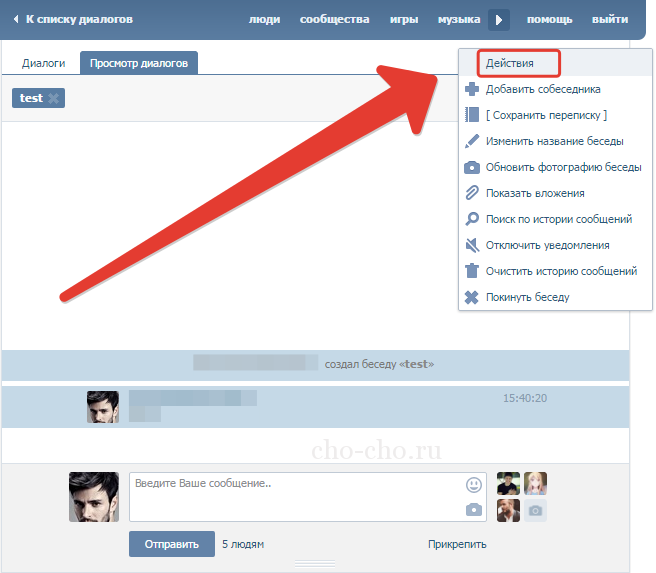This screenshot has width=656, height=573.
Task: Open the Прикрепить attach menu
Action: click(457, 544)
